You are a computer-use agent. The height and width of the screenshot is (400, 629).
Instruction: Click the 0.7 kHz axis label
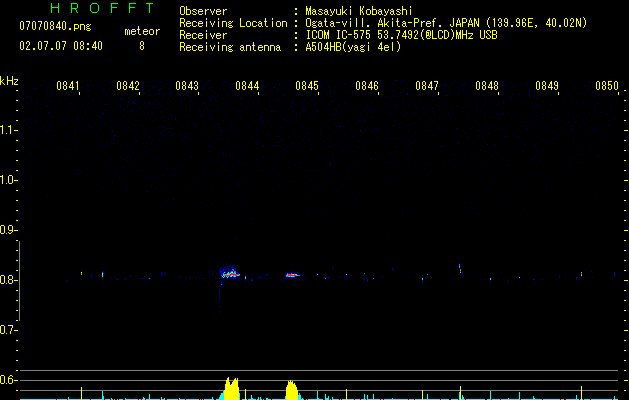[8, 330]
